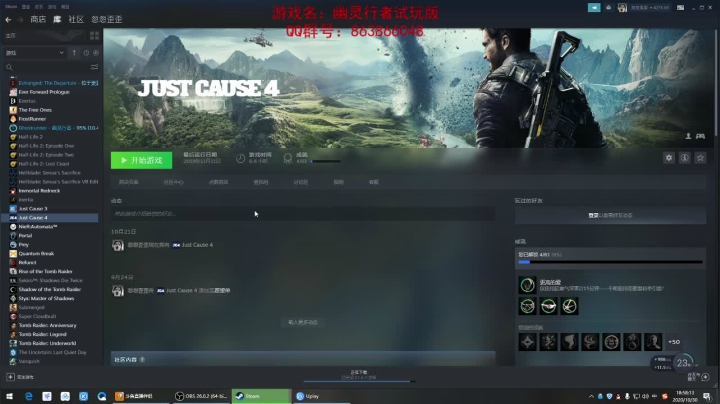720x404 pixels.
Task: Toggle the sort ascending arrow button
Action: (x=74, y=53)
